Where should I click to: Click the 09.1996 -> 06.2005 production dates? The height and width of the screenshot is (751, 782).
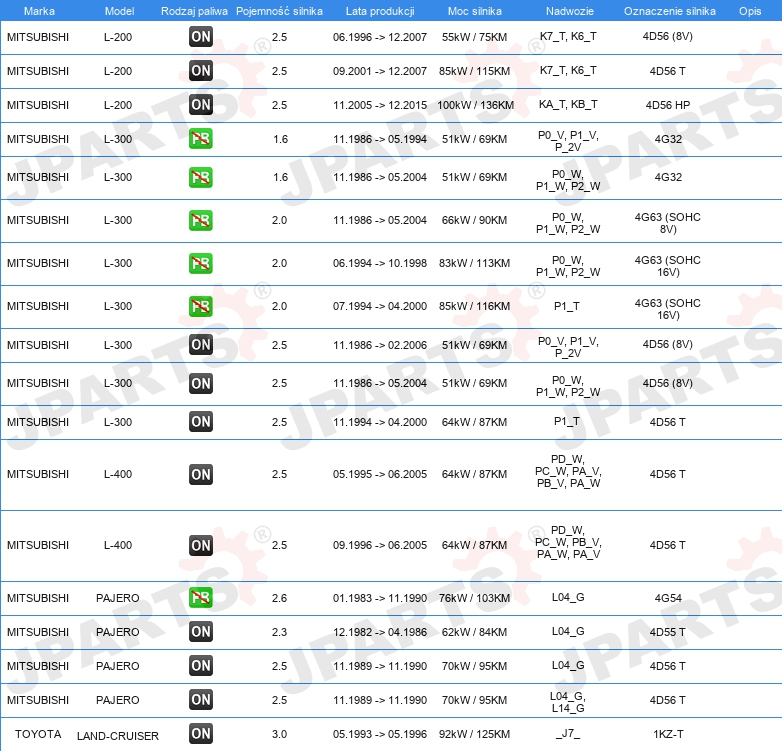pos(380,545)
